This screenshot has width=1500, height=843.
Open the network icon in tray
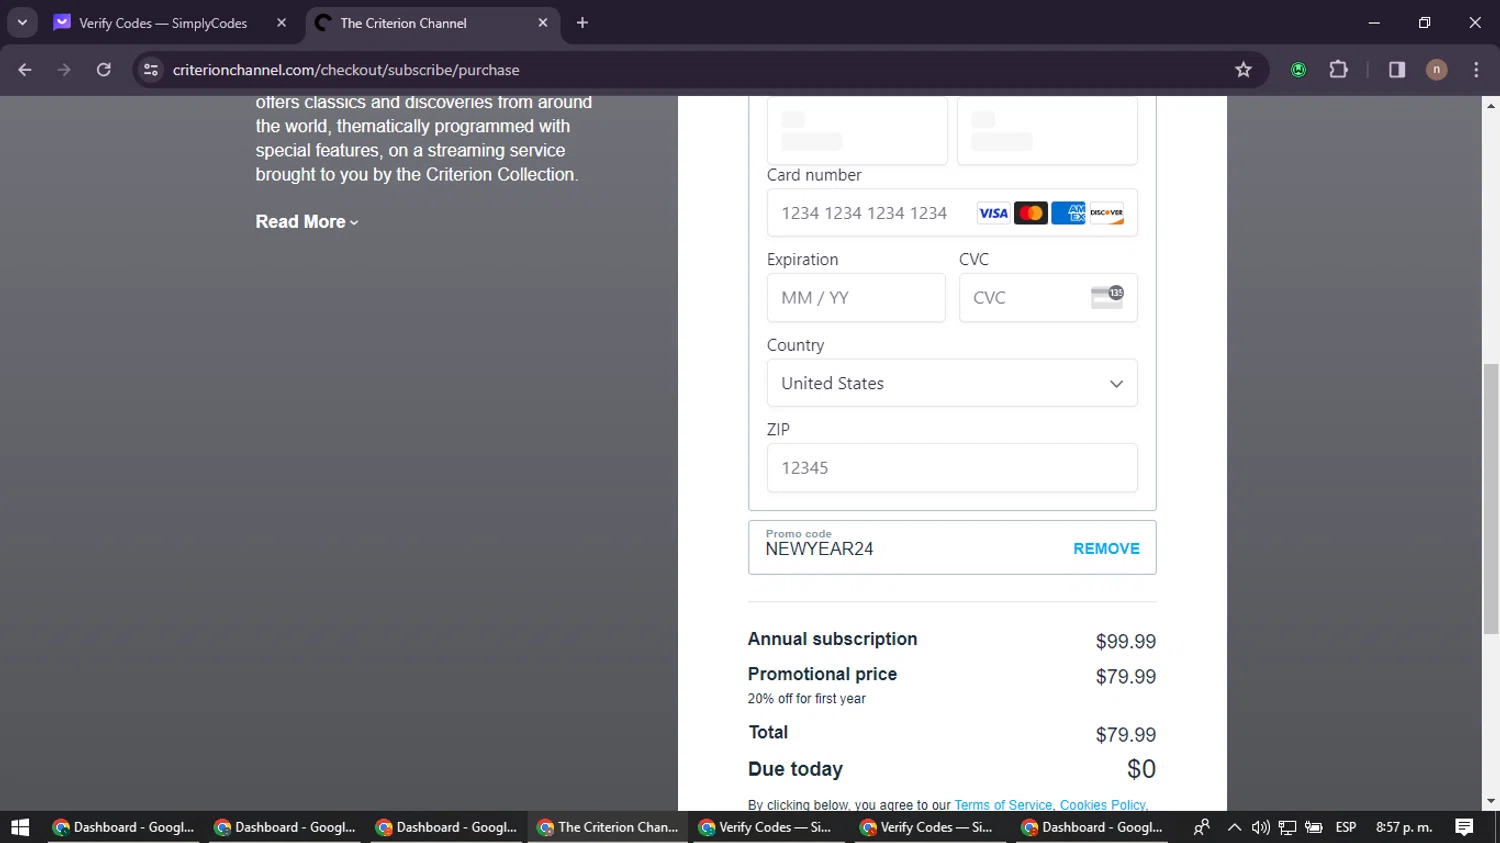click(x=1288, y=827)
